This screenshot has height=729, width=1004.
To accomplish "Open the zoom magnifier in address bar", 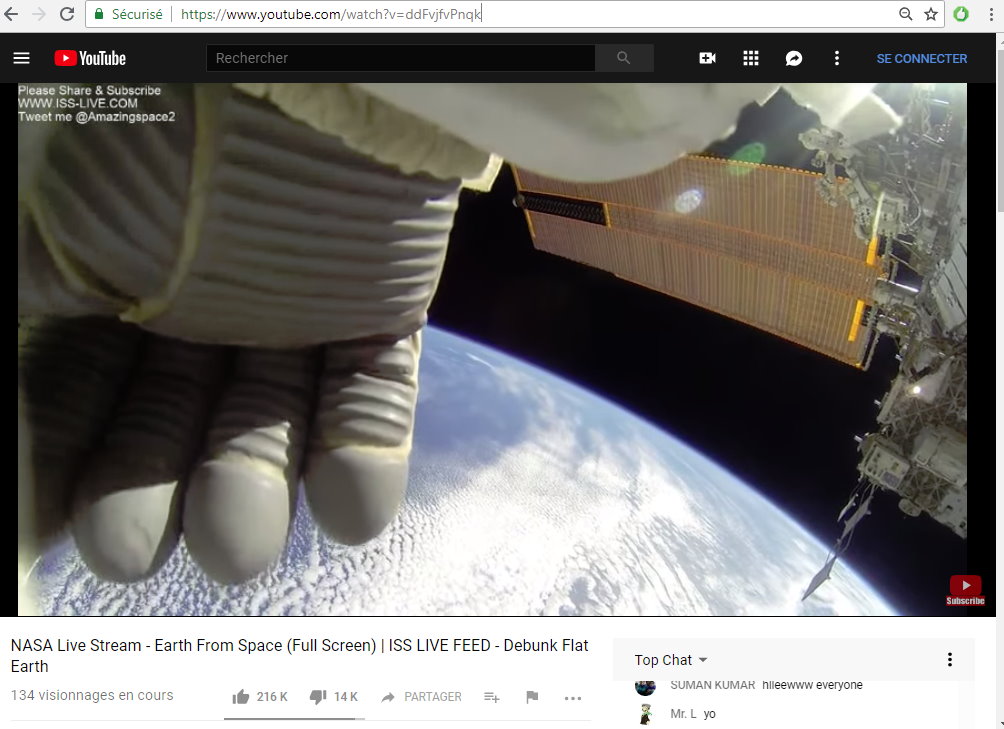I will click(x=905, y=14).
